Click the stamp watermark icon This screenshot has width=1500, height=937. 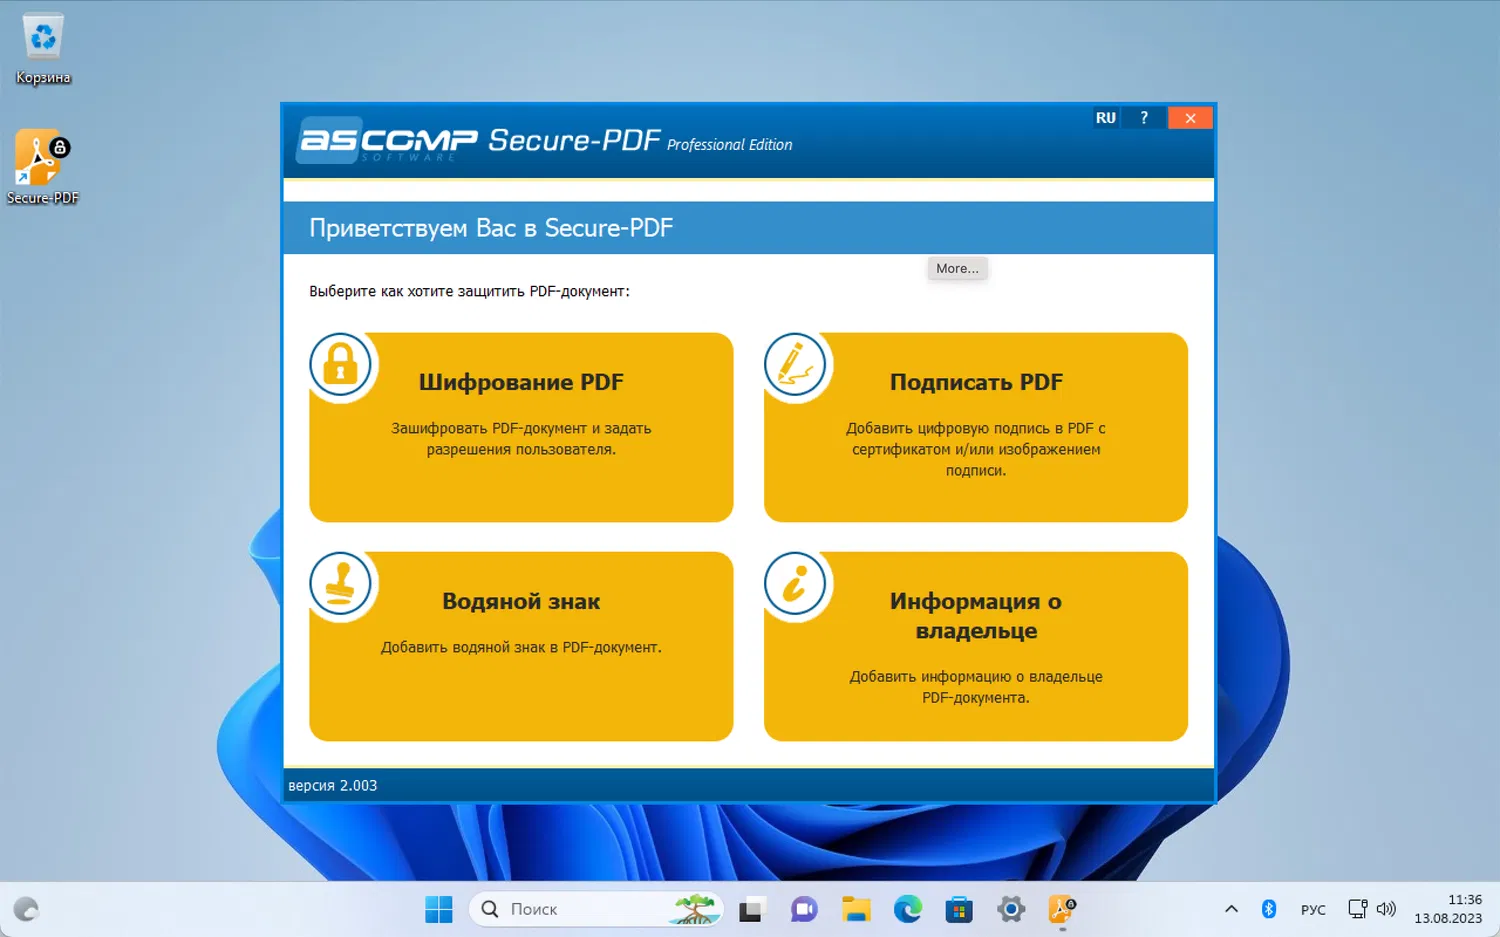tap(340, 584)
